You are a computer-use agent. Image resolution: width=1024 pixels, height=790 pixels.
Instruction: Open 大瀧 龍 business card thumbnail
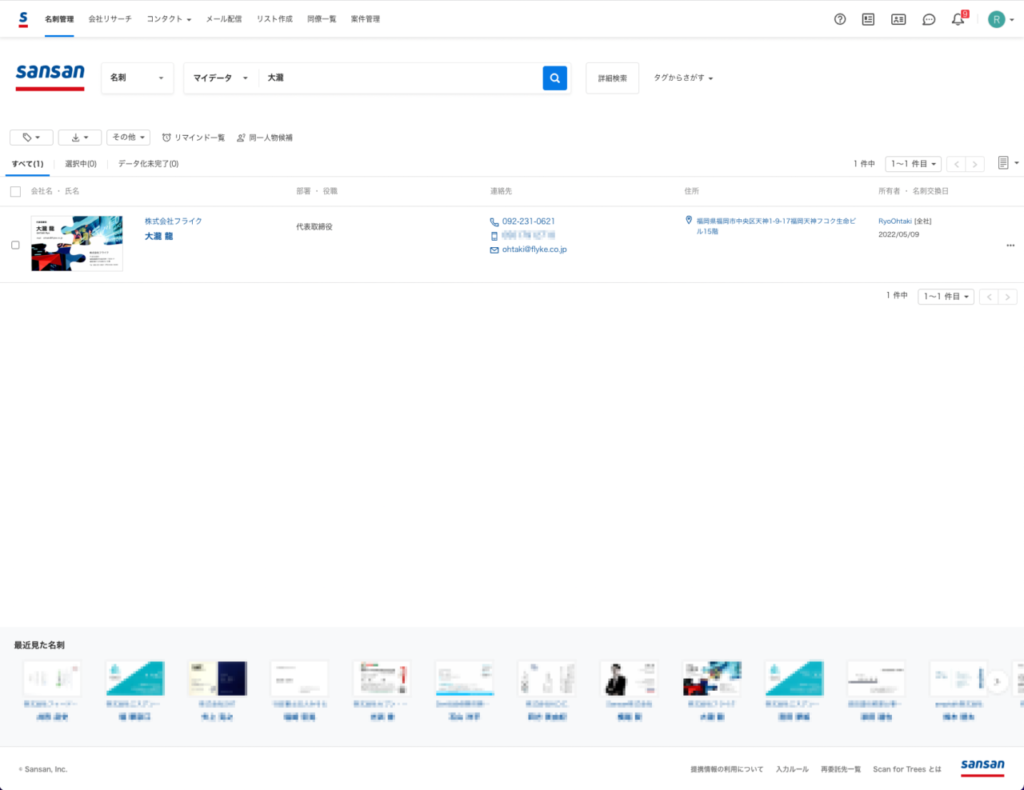[77, 244]
